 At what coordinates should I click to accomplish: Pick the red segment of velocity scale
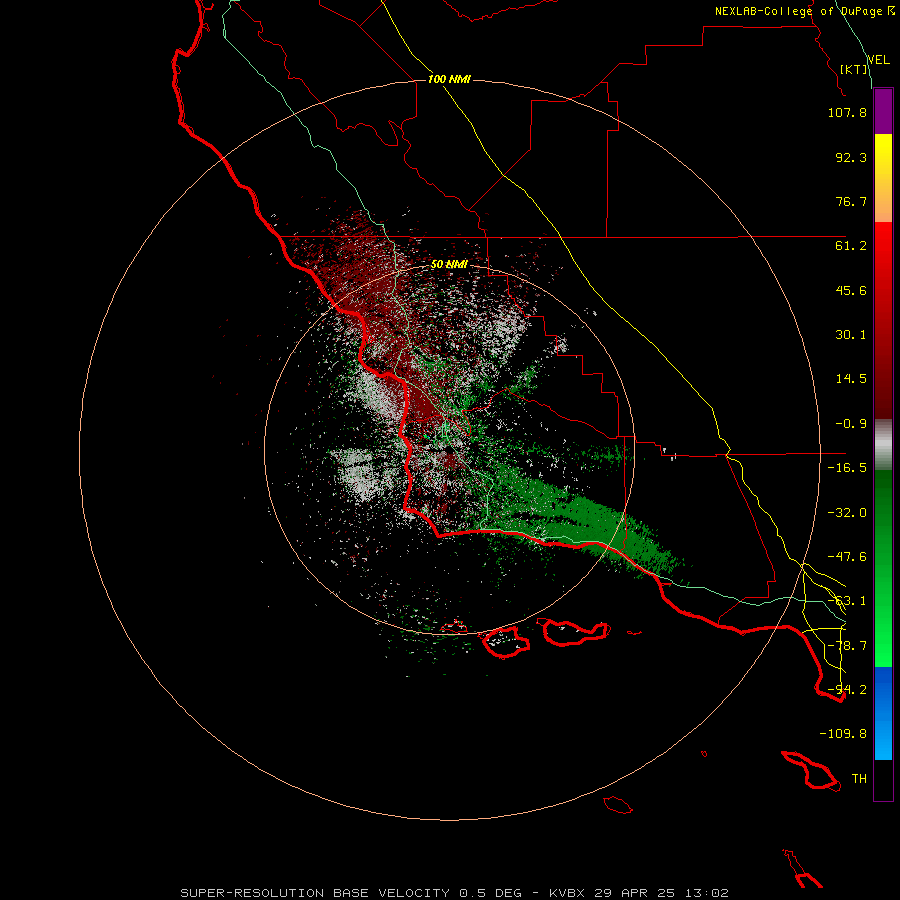(883, 320)
